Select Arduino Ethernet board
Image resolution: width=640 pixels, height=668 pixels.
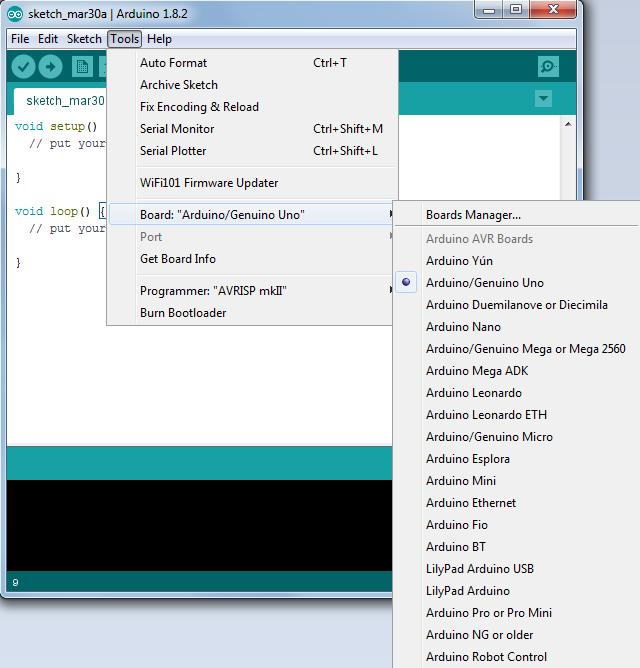coord(517,503)
